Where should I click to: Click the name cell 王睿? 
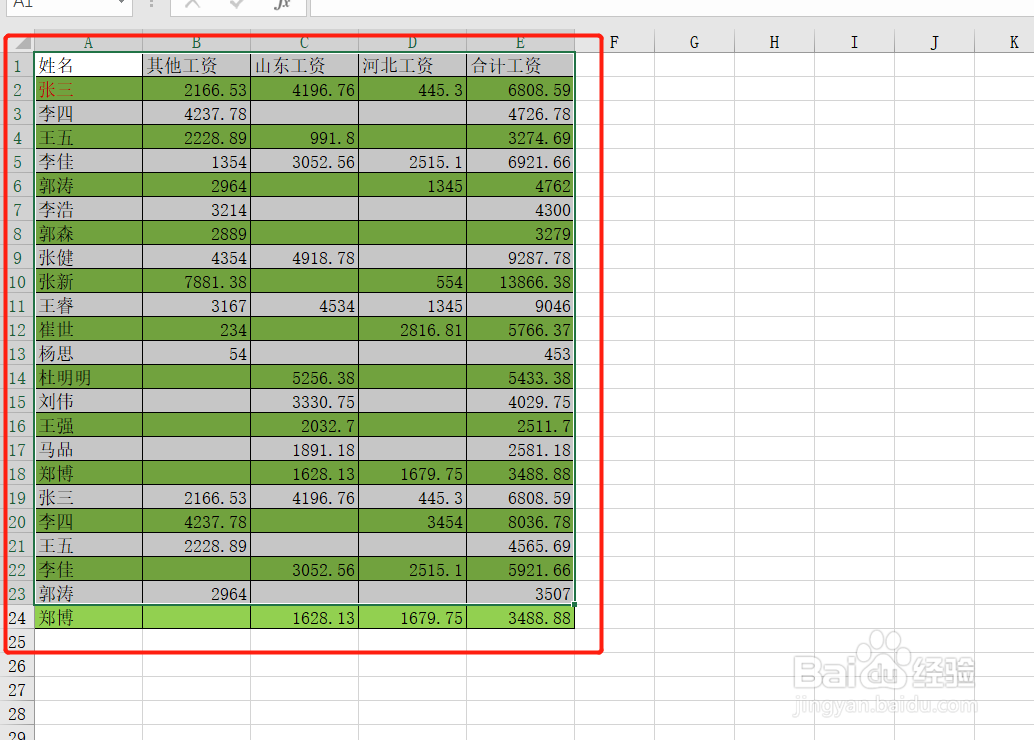click(88, 305)
